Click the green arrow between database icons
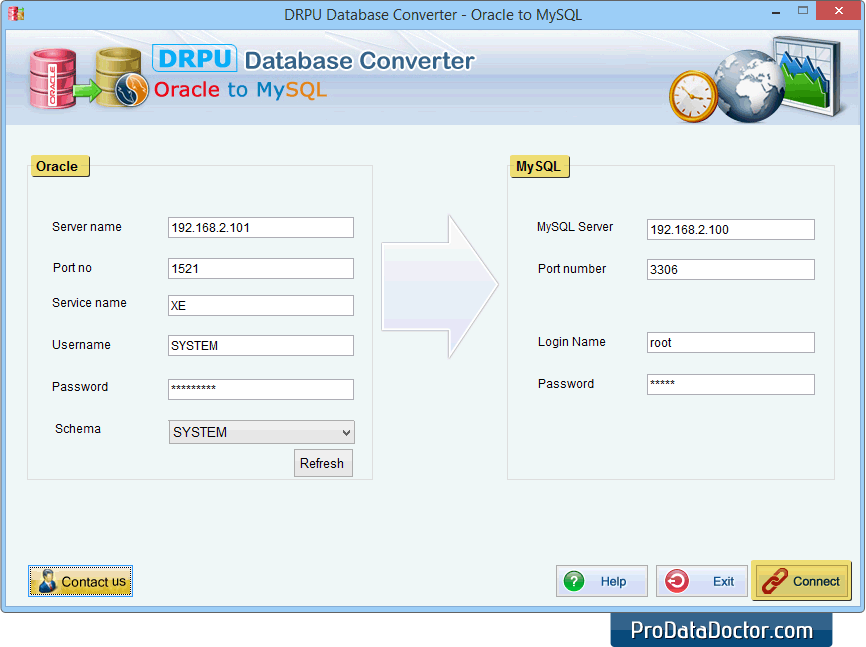This screenshot has height=647, width=866. [x=87, y=91]
